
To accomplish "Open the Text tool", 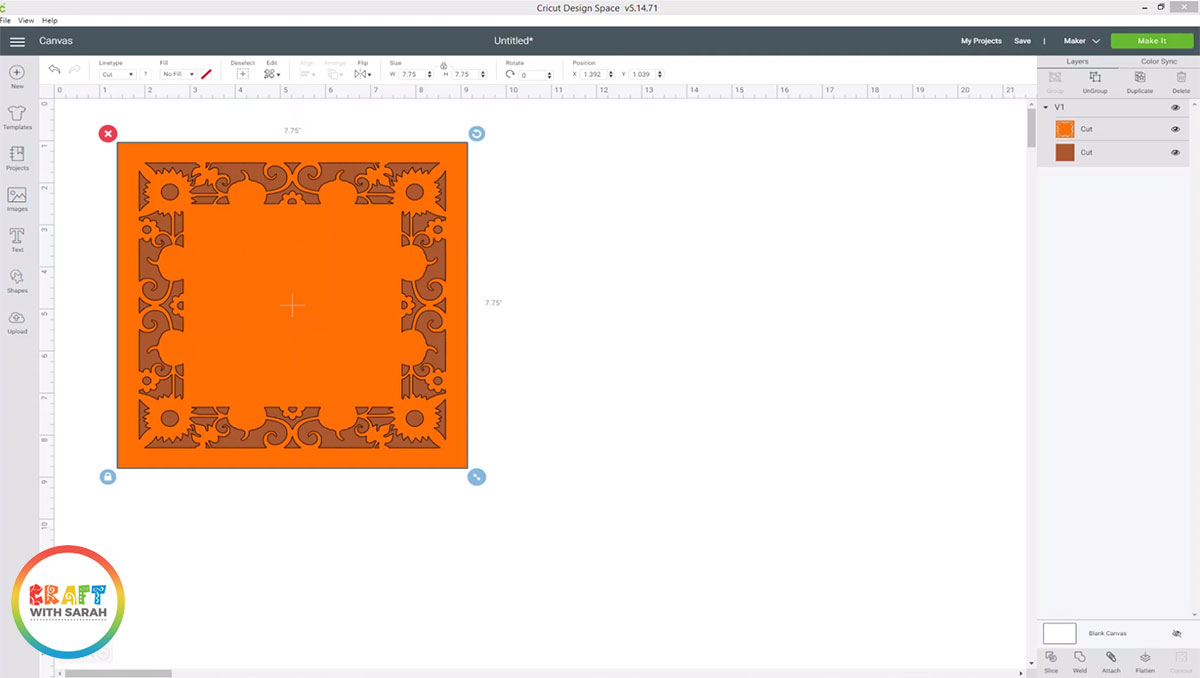I will (17, 238).
